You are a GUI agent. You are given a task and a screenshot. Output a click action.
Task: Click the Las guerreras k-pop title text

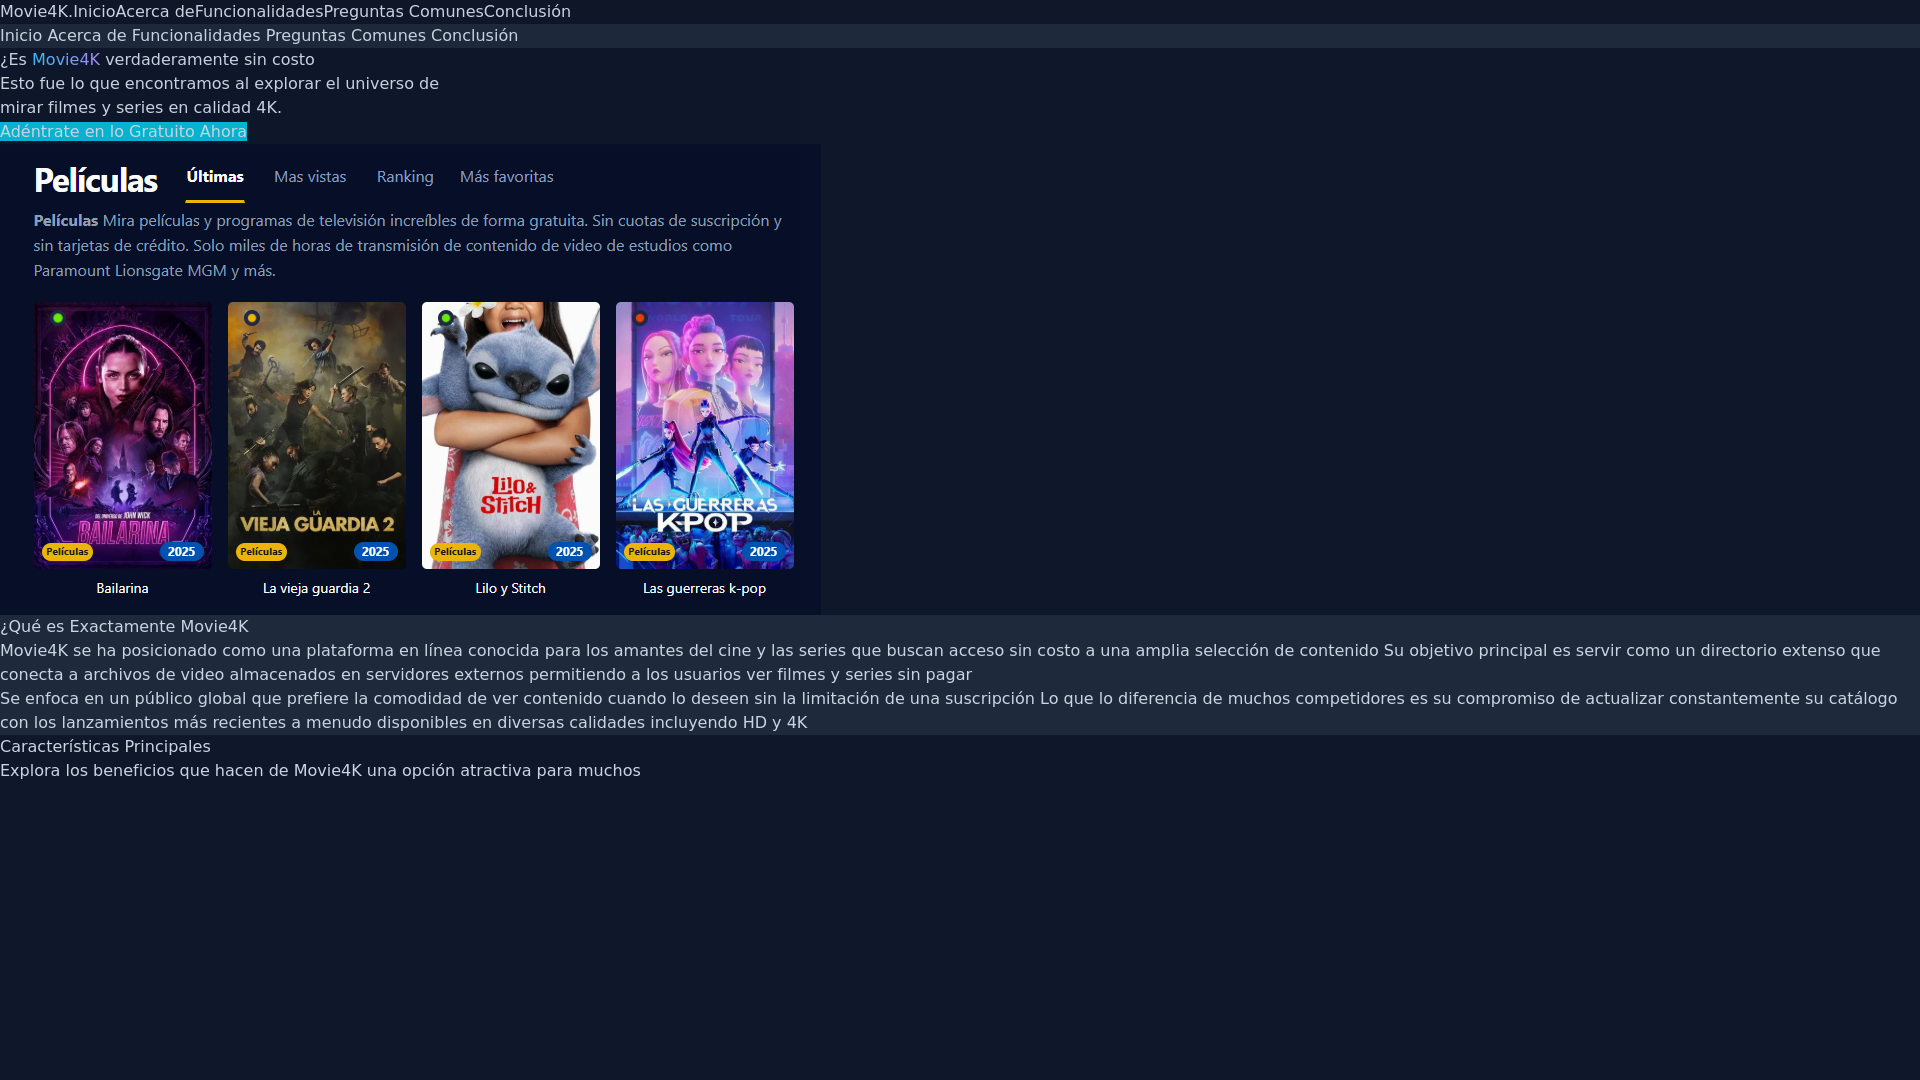(705, 589)
